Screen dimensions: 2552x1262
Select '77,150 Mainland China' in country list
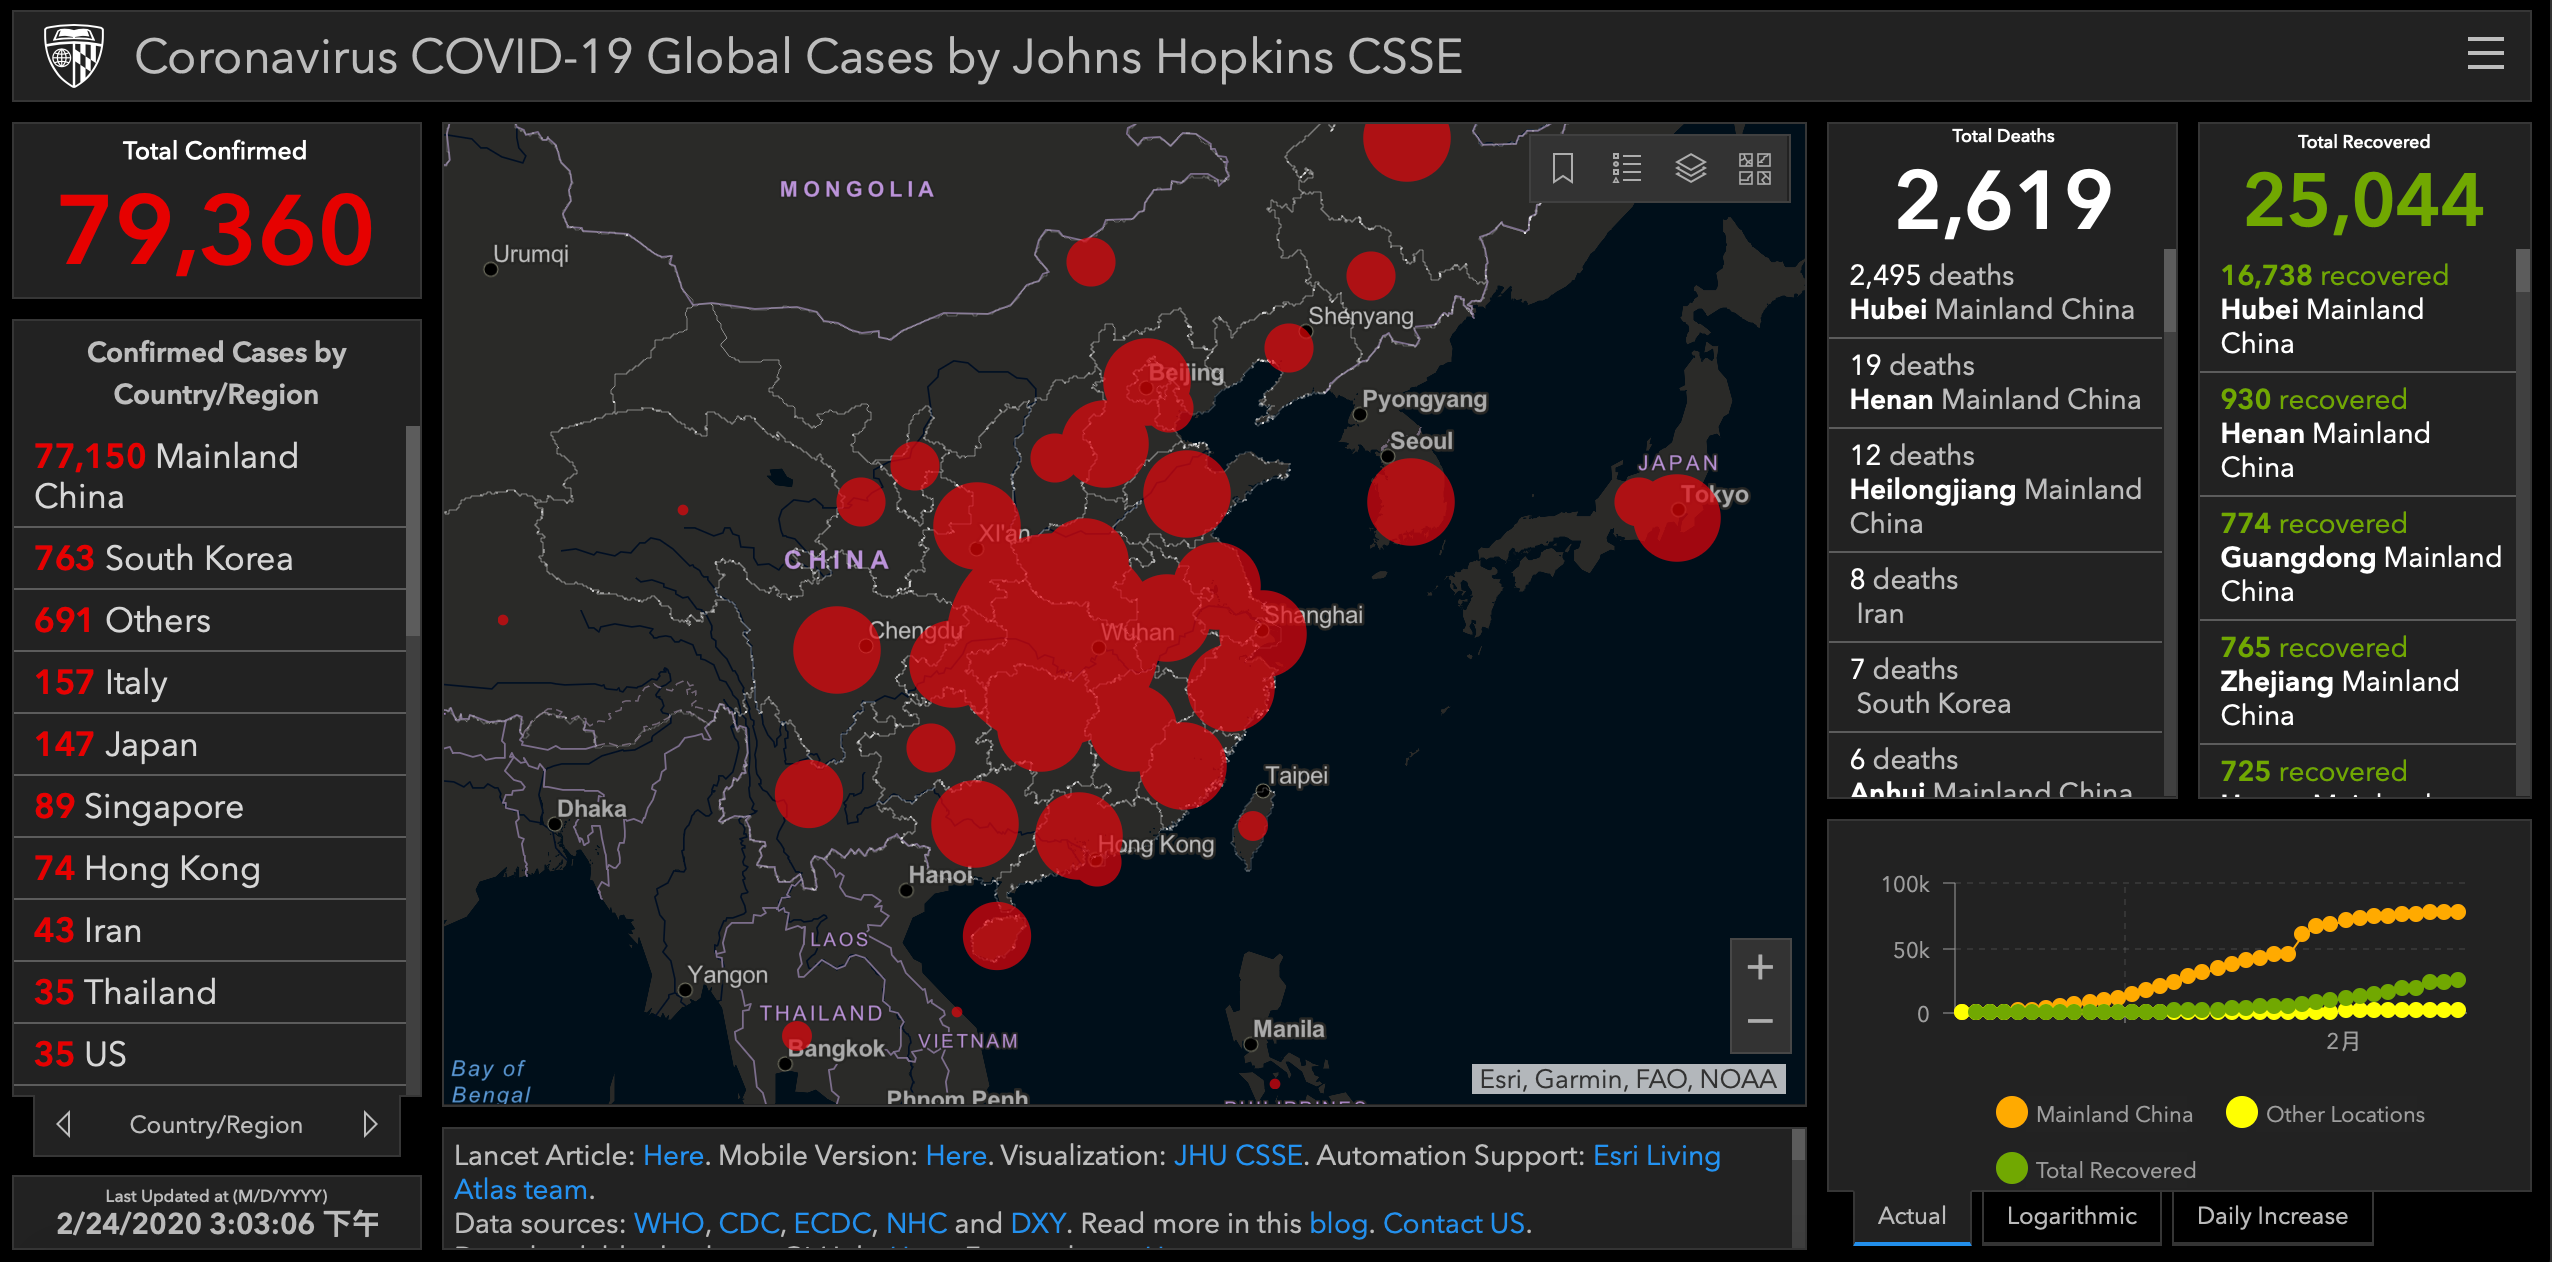pyautogui.click(x=209, y=476)
